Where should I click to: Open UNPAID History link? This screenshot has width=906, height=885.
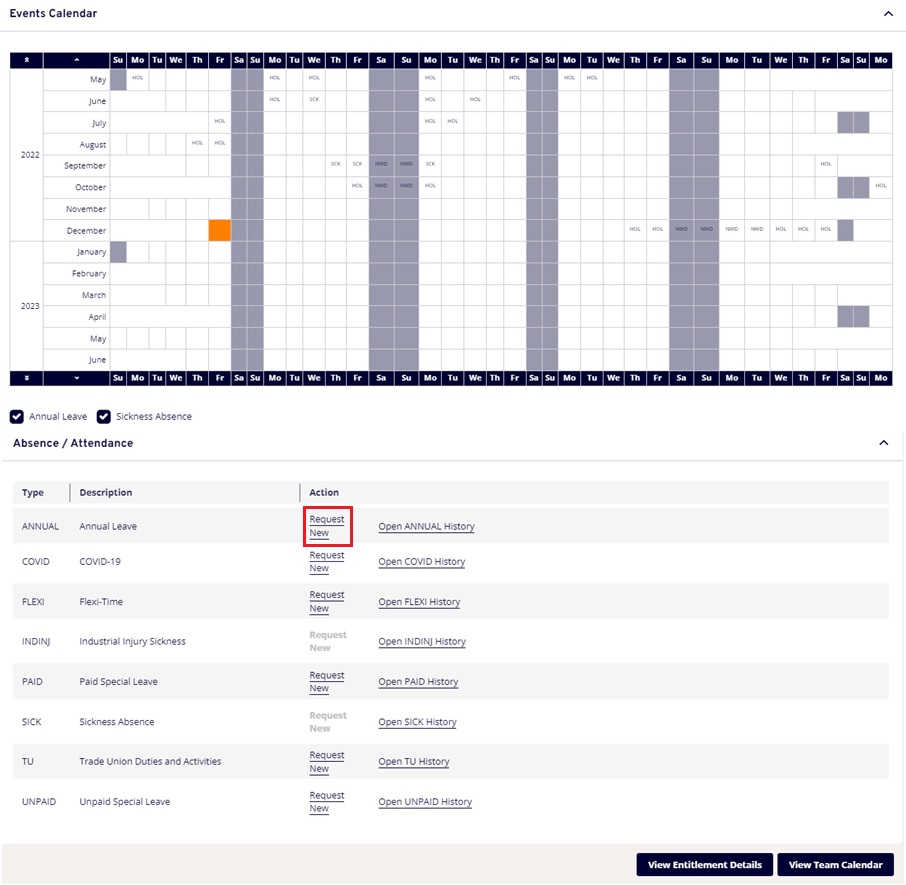pyautogui.click(x=424, y=802)
